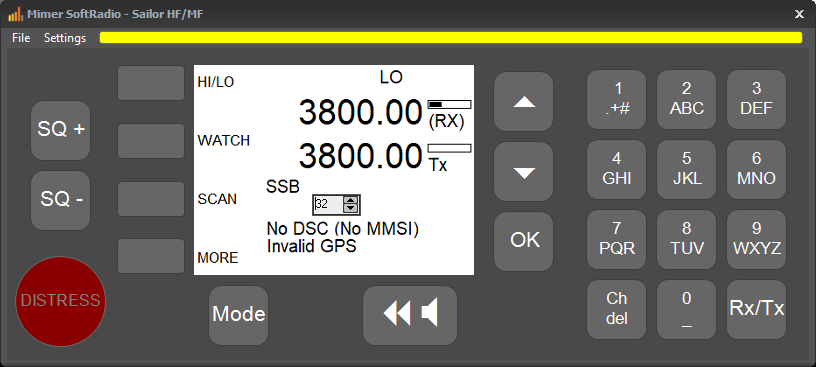Click keypad button 1 .+#

[x=617, y=99]
